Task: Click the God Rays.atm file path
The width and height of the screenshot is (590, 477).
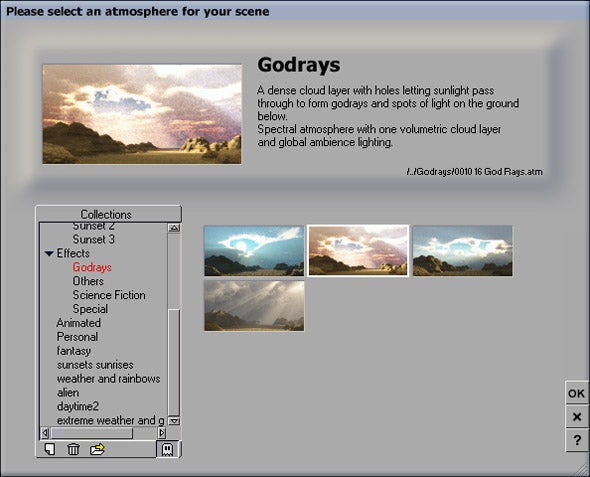Action: (x=474, y=172)
